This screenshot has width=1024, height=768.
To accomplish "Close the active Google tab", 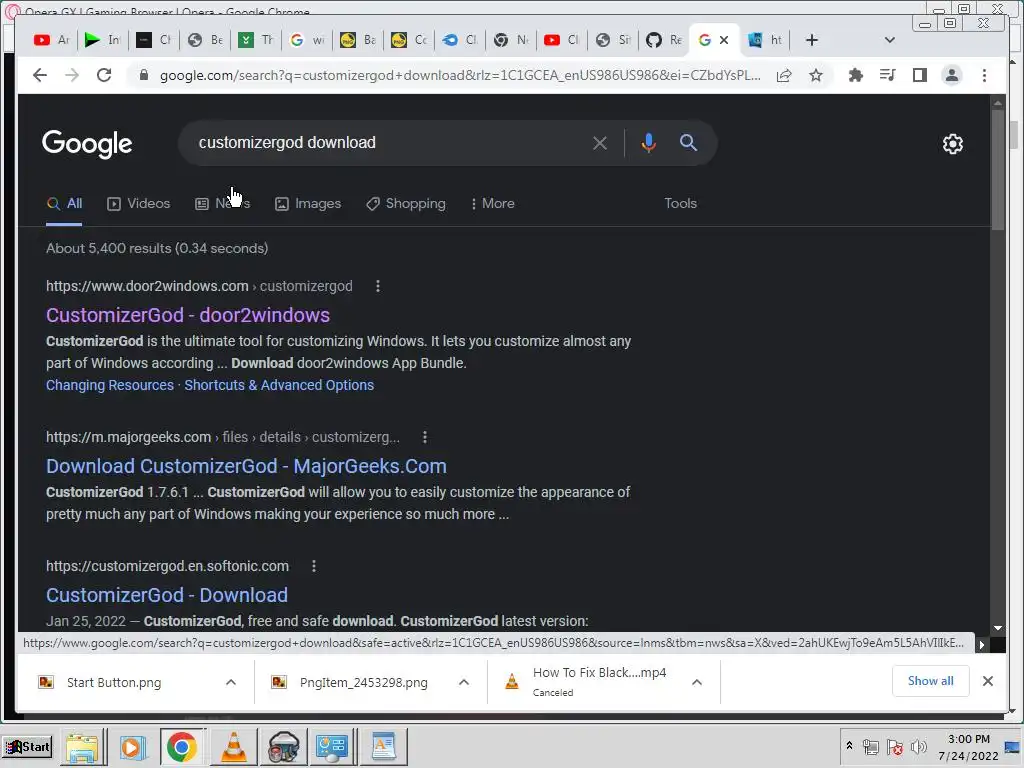I will [x=724, y=40].
